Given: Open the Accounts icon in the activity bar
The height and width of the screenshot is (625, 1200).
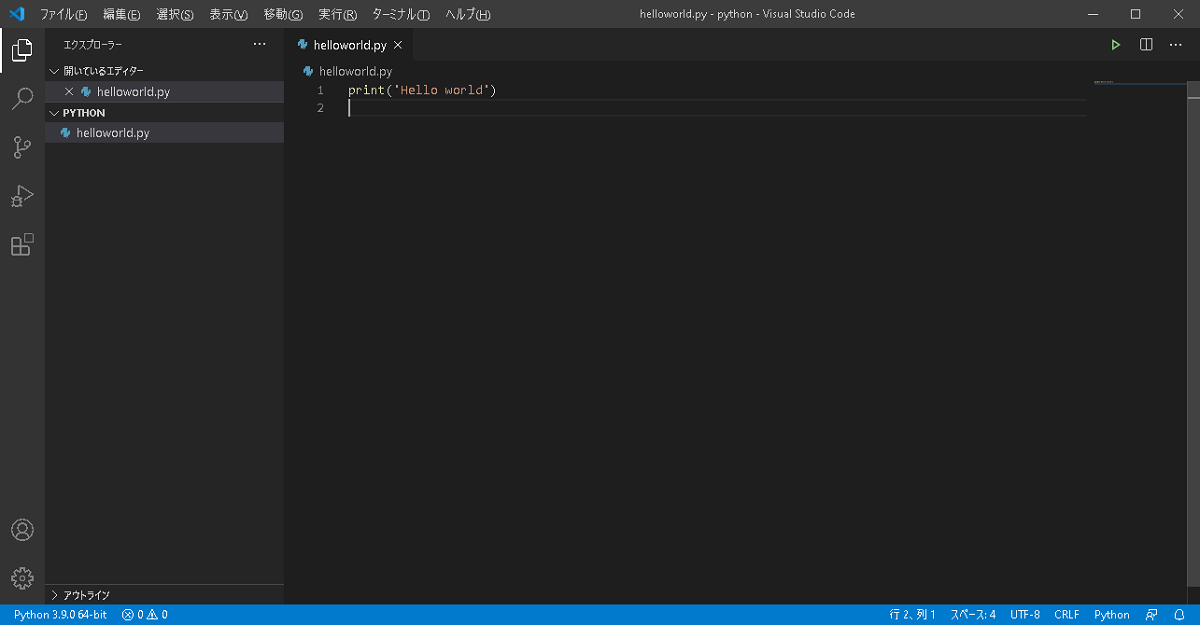Looking at the screenshot, I should [x=22, y=529].
